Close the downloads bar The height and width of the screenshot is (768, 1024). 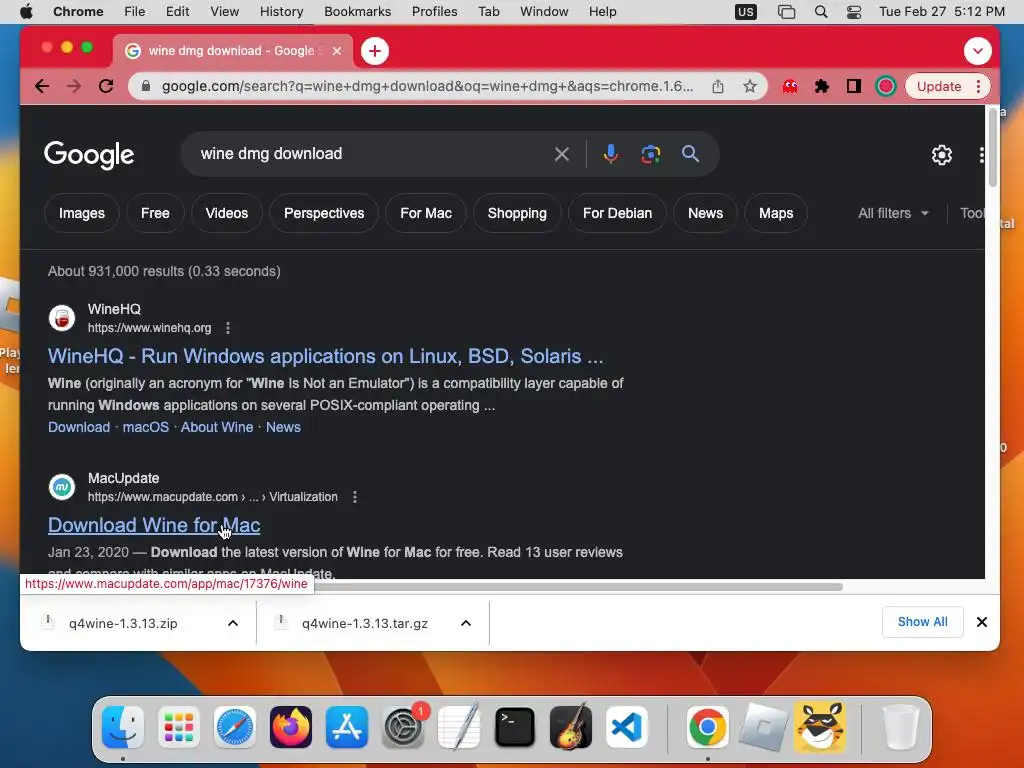(982, 622)
